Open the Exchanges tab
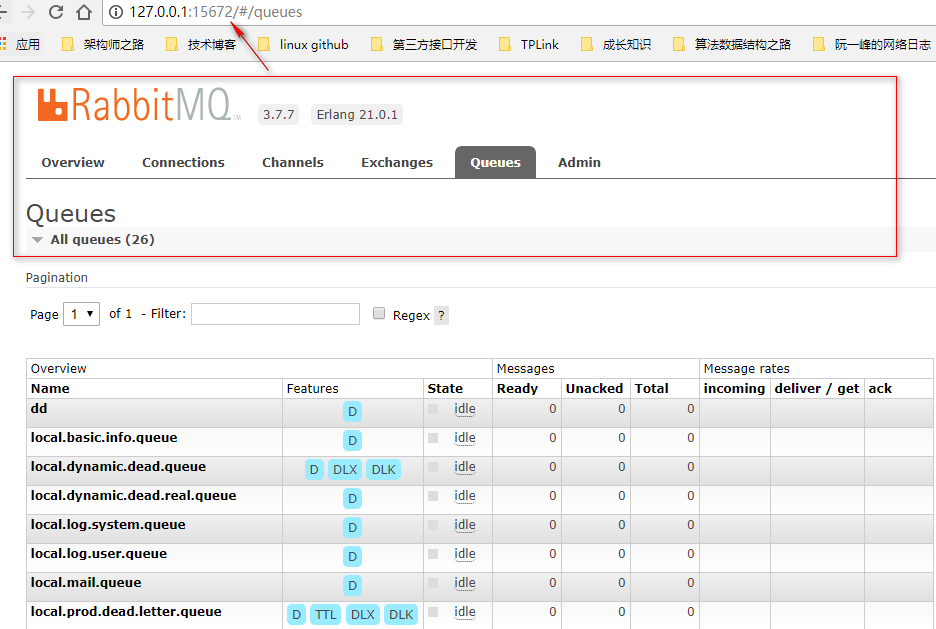936x629 pixels. point(396,162)
